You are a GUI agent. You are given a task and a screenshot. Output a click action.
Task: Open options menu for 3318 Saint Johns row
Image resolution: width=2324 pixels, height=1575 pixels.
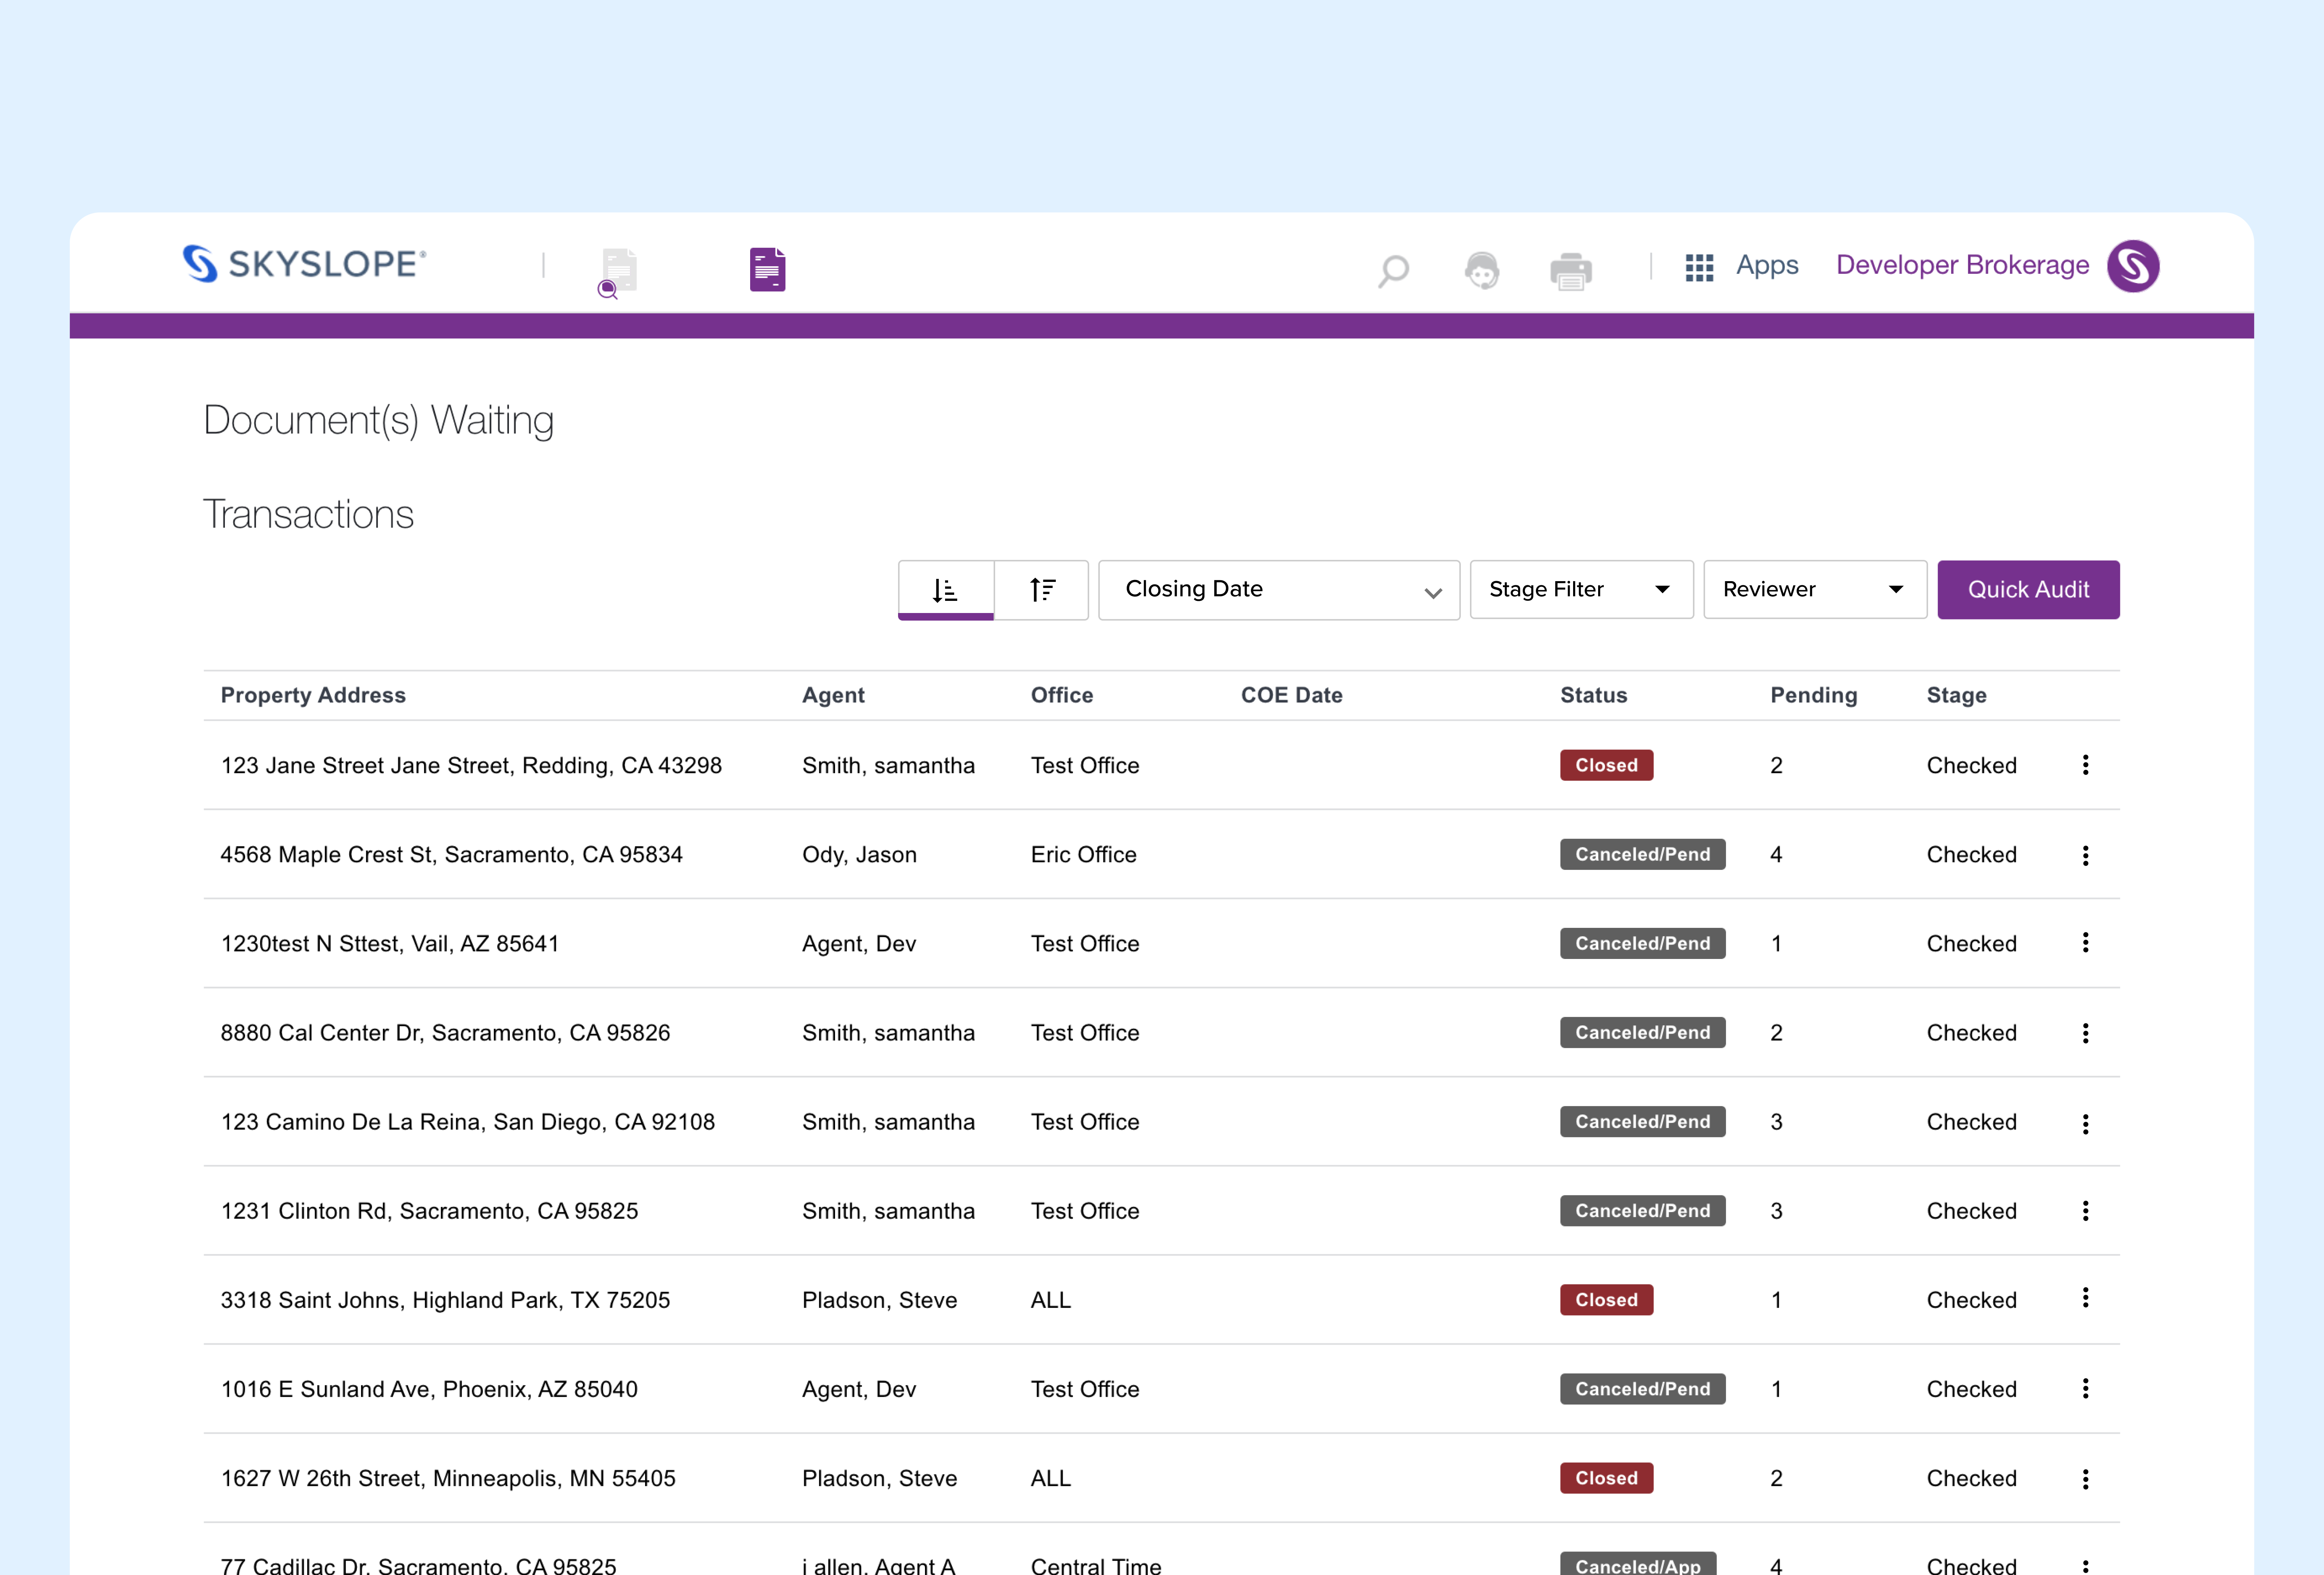(x=2085, y=1298)
